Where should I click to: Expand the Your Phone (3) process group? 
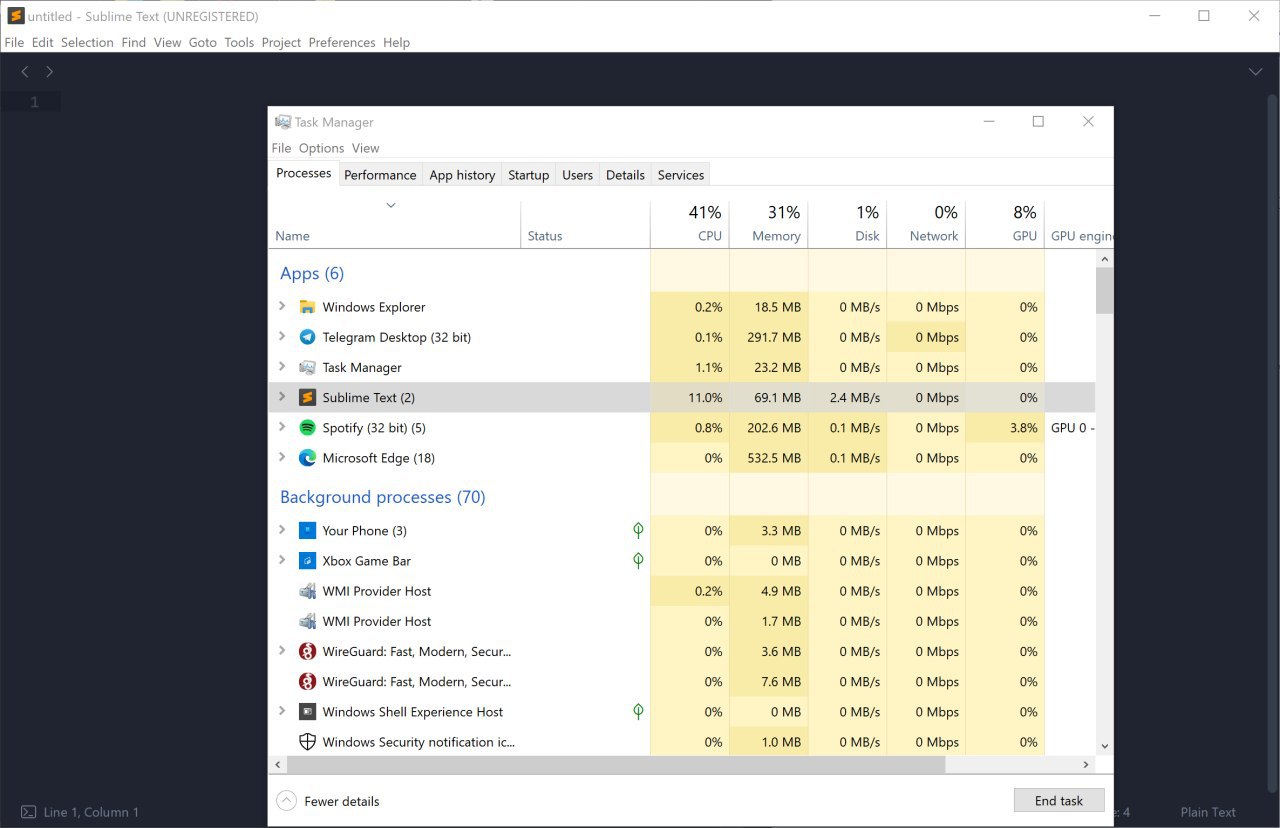[282, 531]
